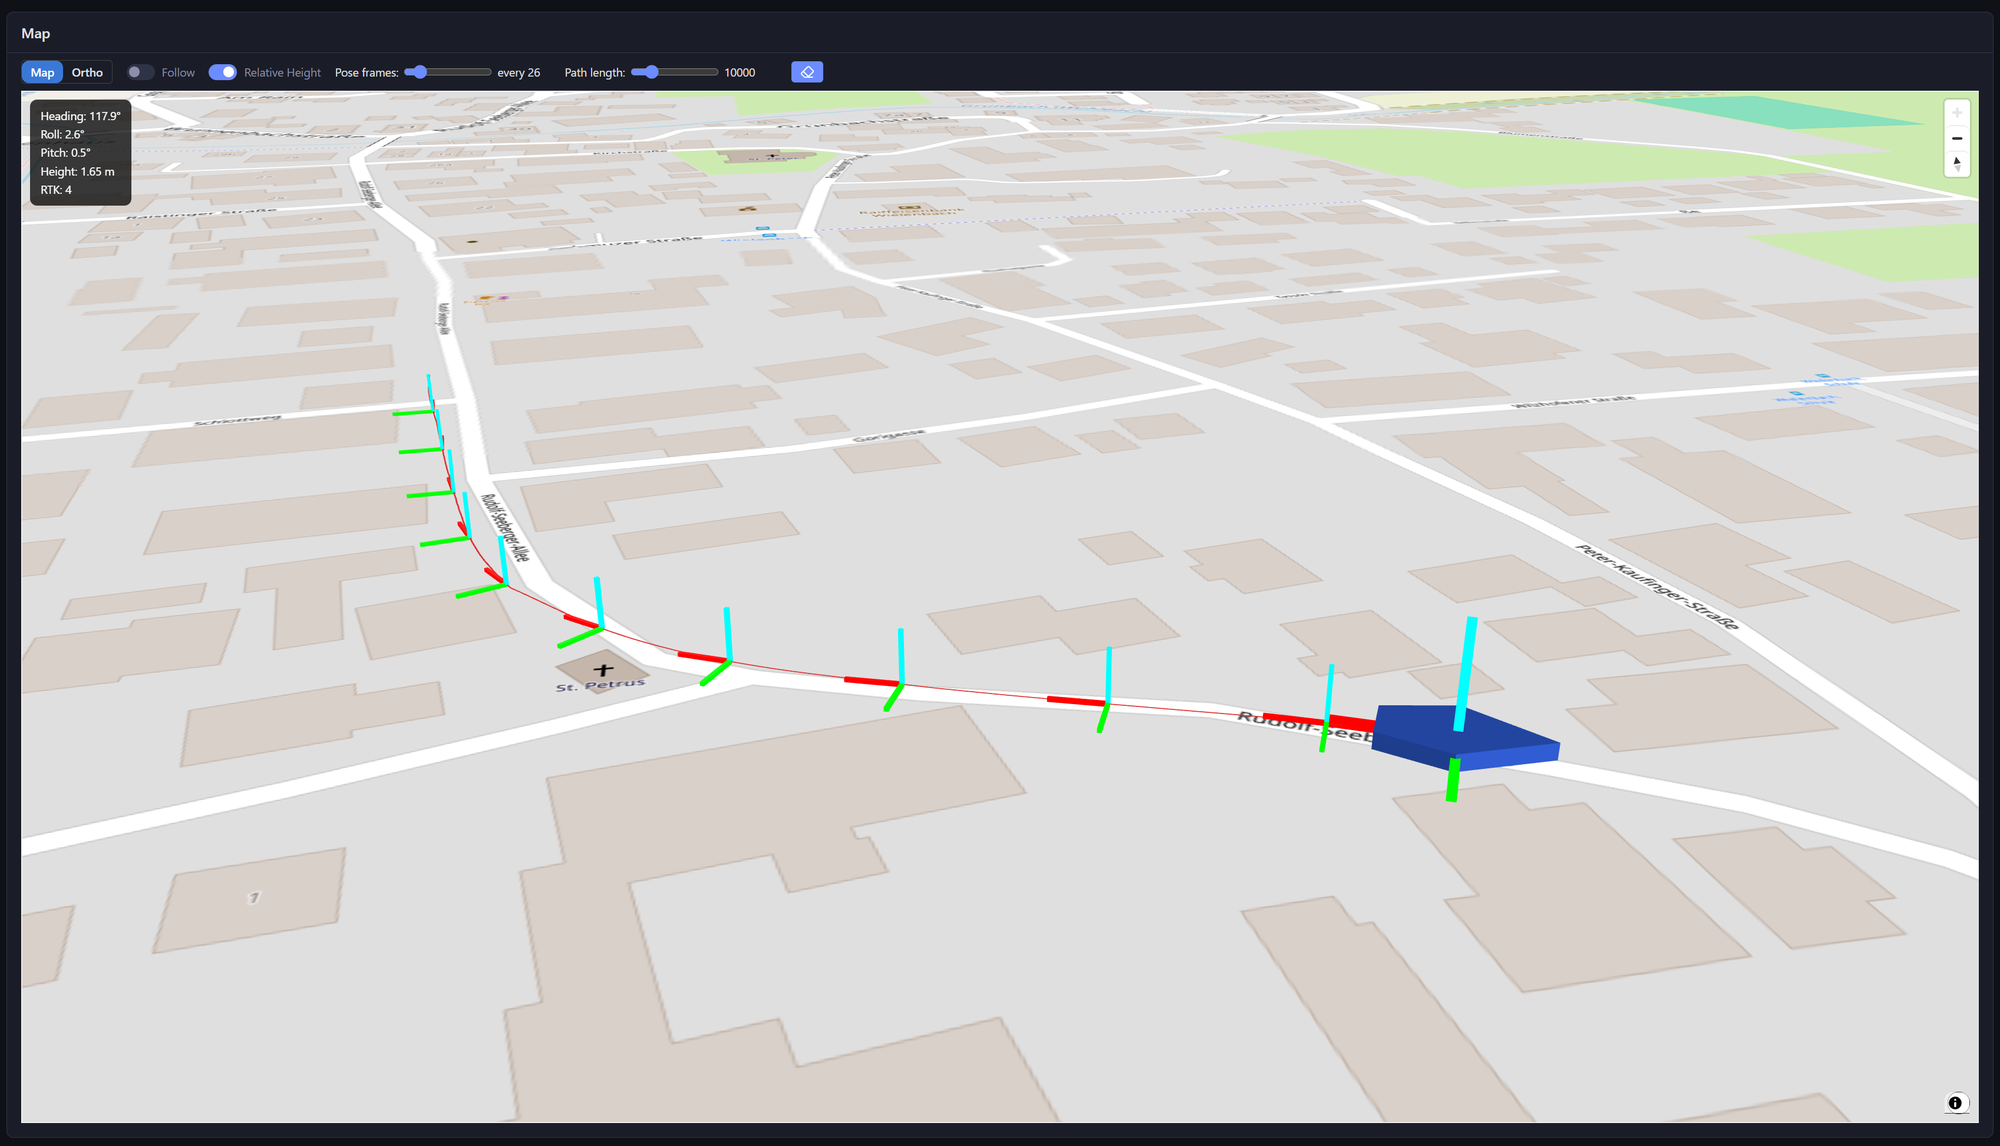Click the 'Rudolf-Seeberger-Allee' street label

click(505, 527)
